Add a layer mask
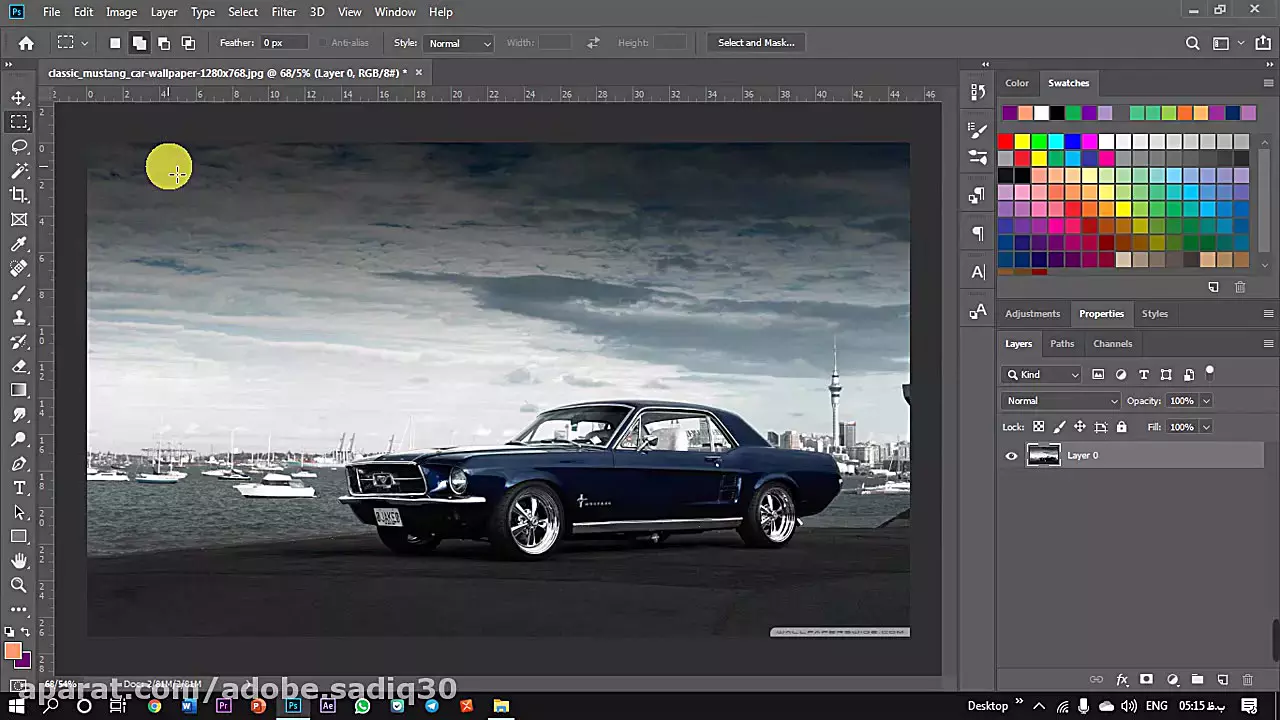 pyautogui.click(x=1147, y=680)
